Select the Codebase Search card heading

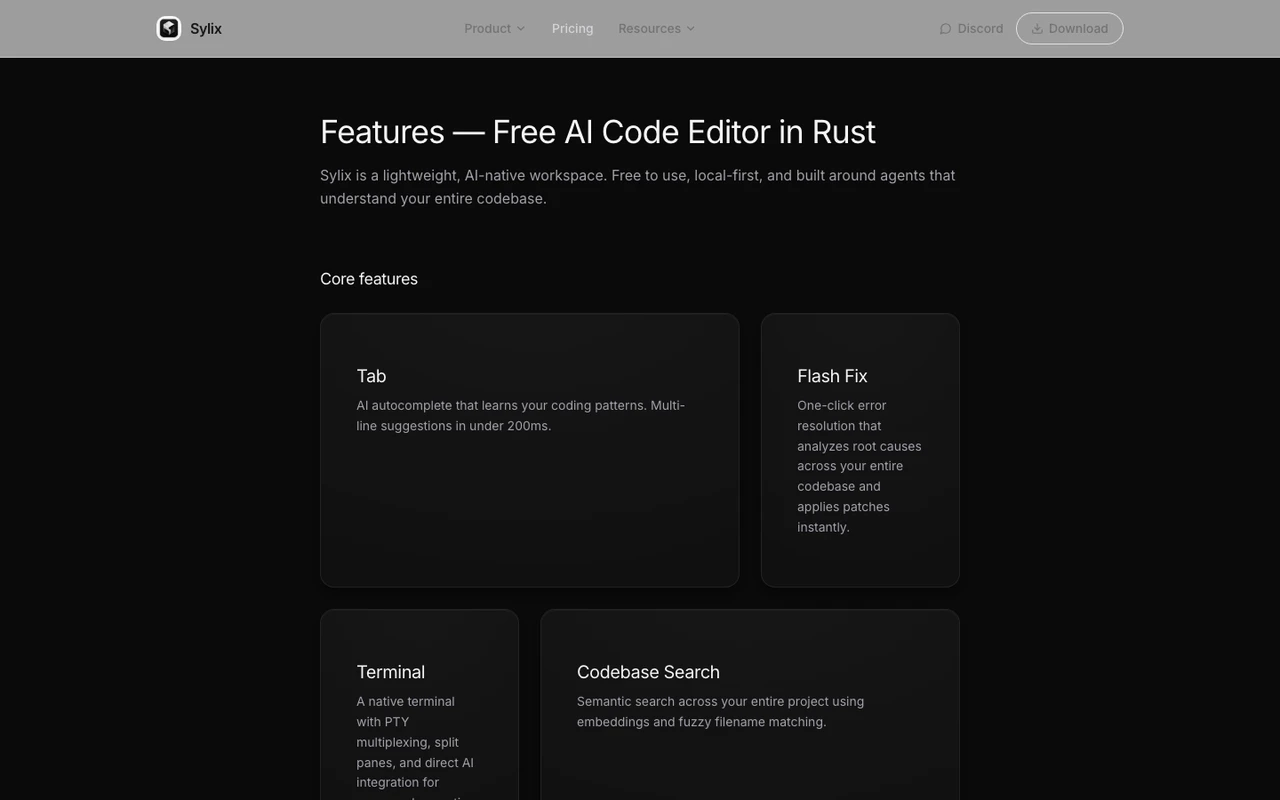tap(648, 672)
